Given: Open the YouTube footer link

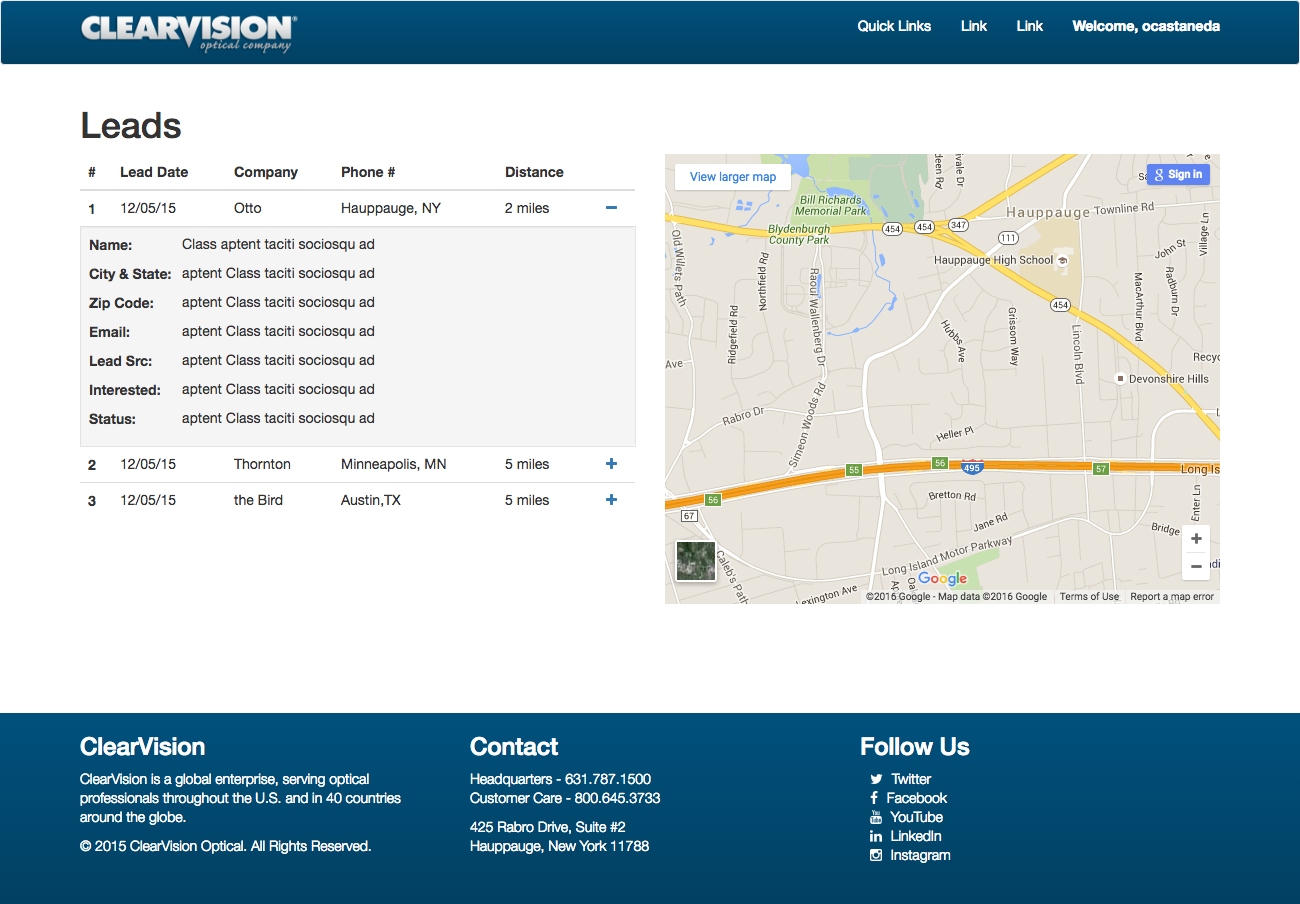Looking at the screenshot, I should 917,817.
